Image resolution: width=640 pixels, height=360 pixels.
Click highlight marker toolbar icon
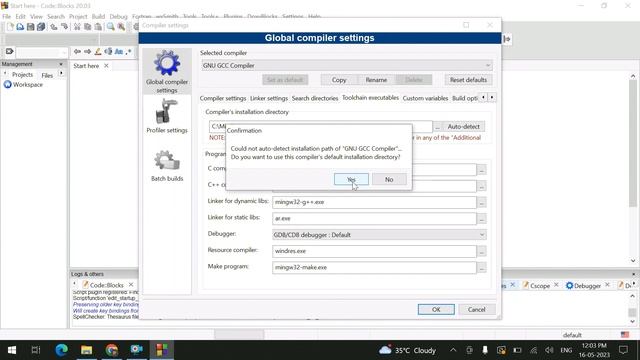(x=98, y=52)
